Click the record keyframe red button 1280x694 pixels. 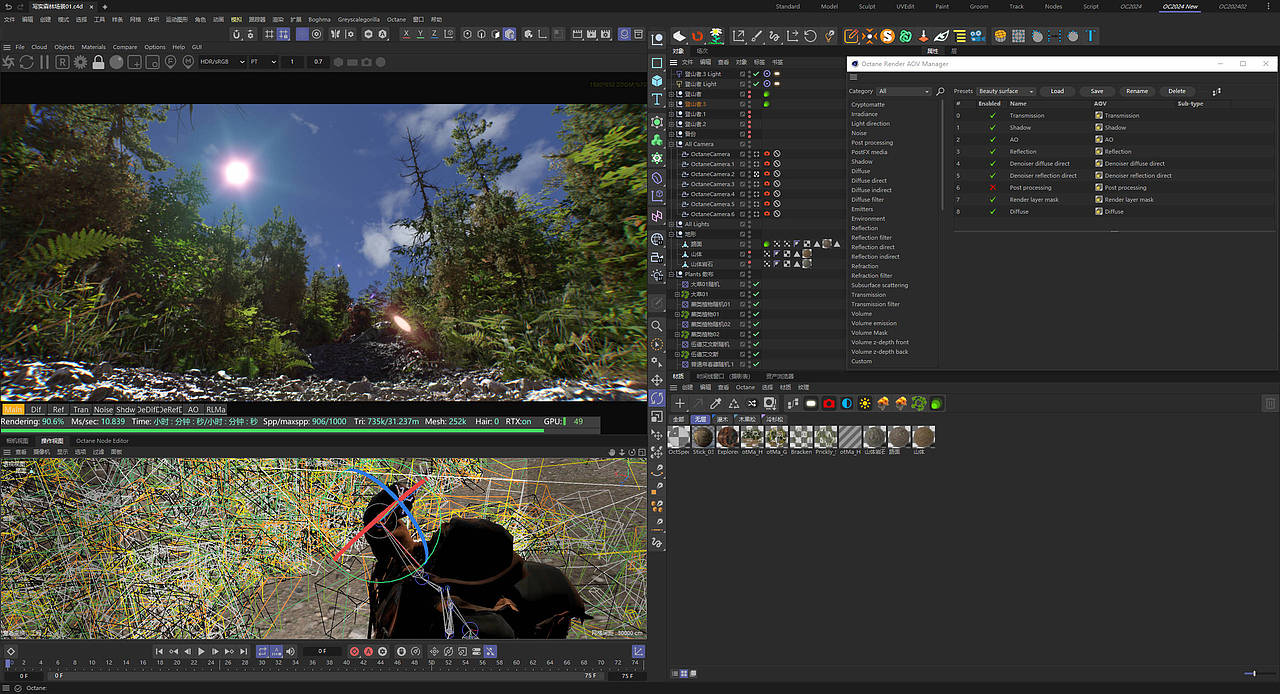pos(354,651)
